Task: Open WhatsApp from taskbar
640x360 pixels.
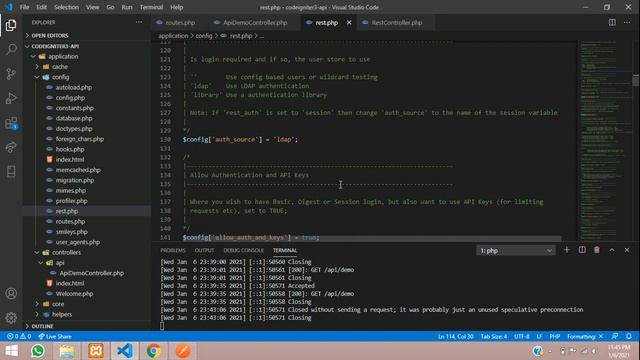Action: tap(38, 351)
